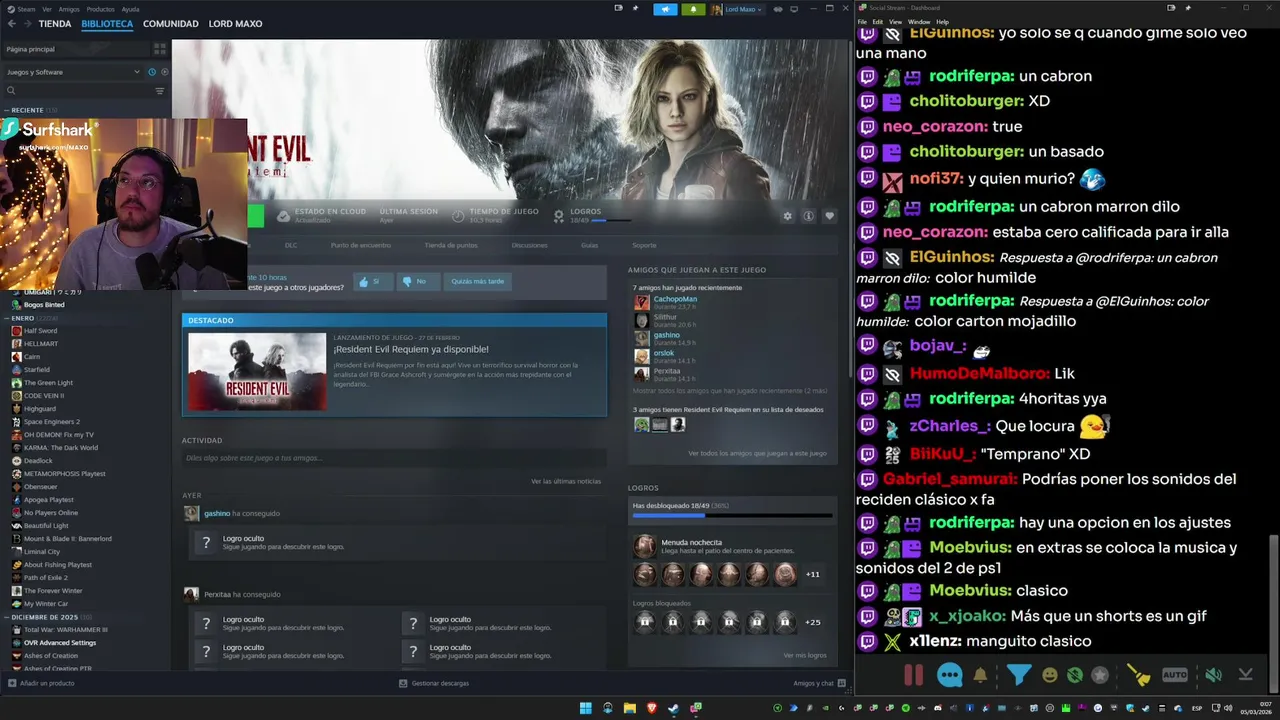Click the Quizás más tarde button

(477, 281)
